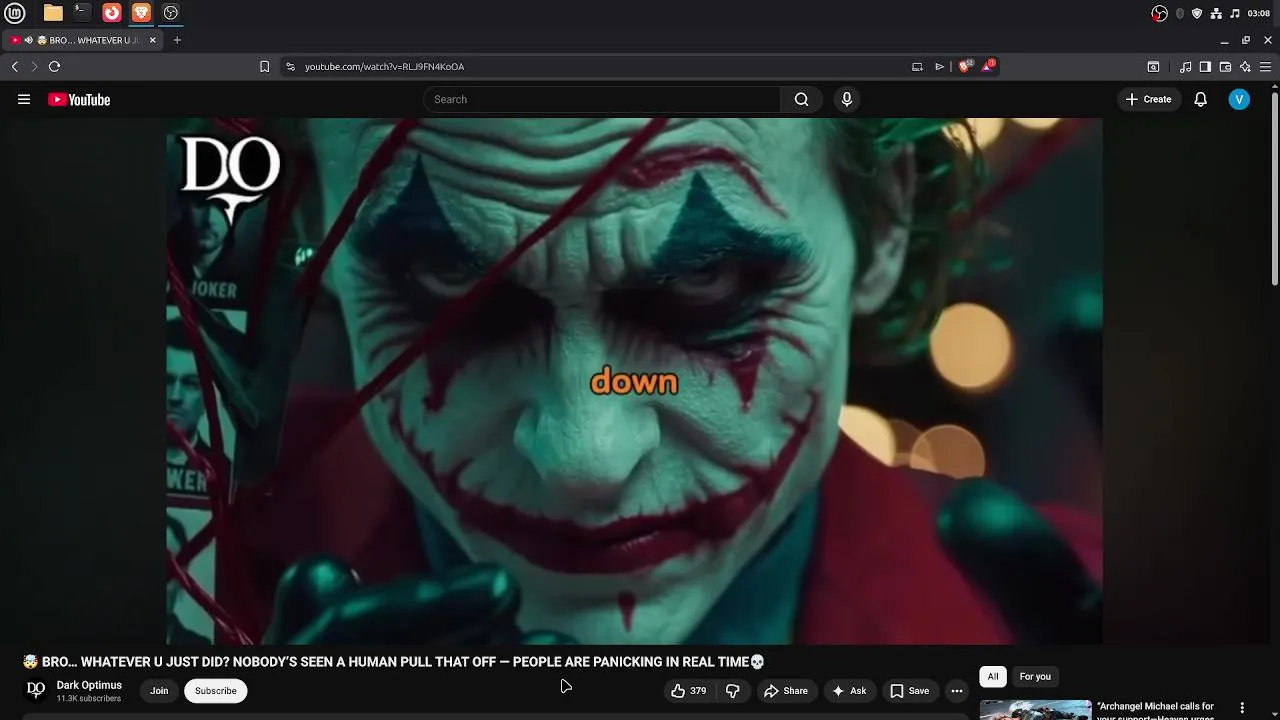This screenshot has width=1280, height=720.
Task: Open the Dark Optimus channel avatar
Action: click(x=36, y=690)
